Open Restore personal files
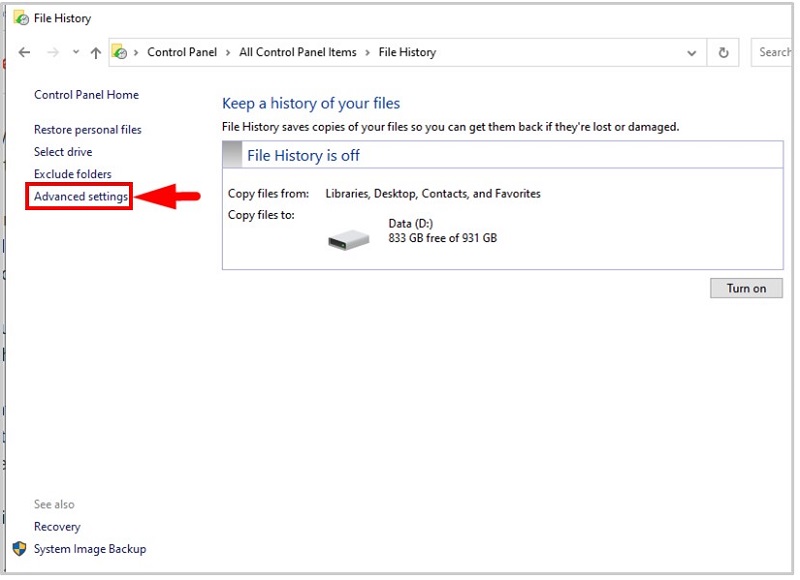800x580 pixels. [87, 130]
